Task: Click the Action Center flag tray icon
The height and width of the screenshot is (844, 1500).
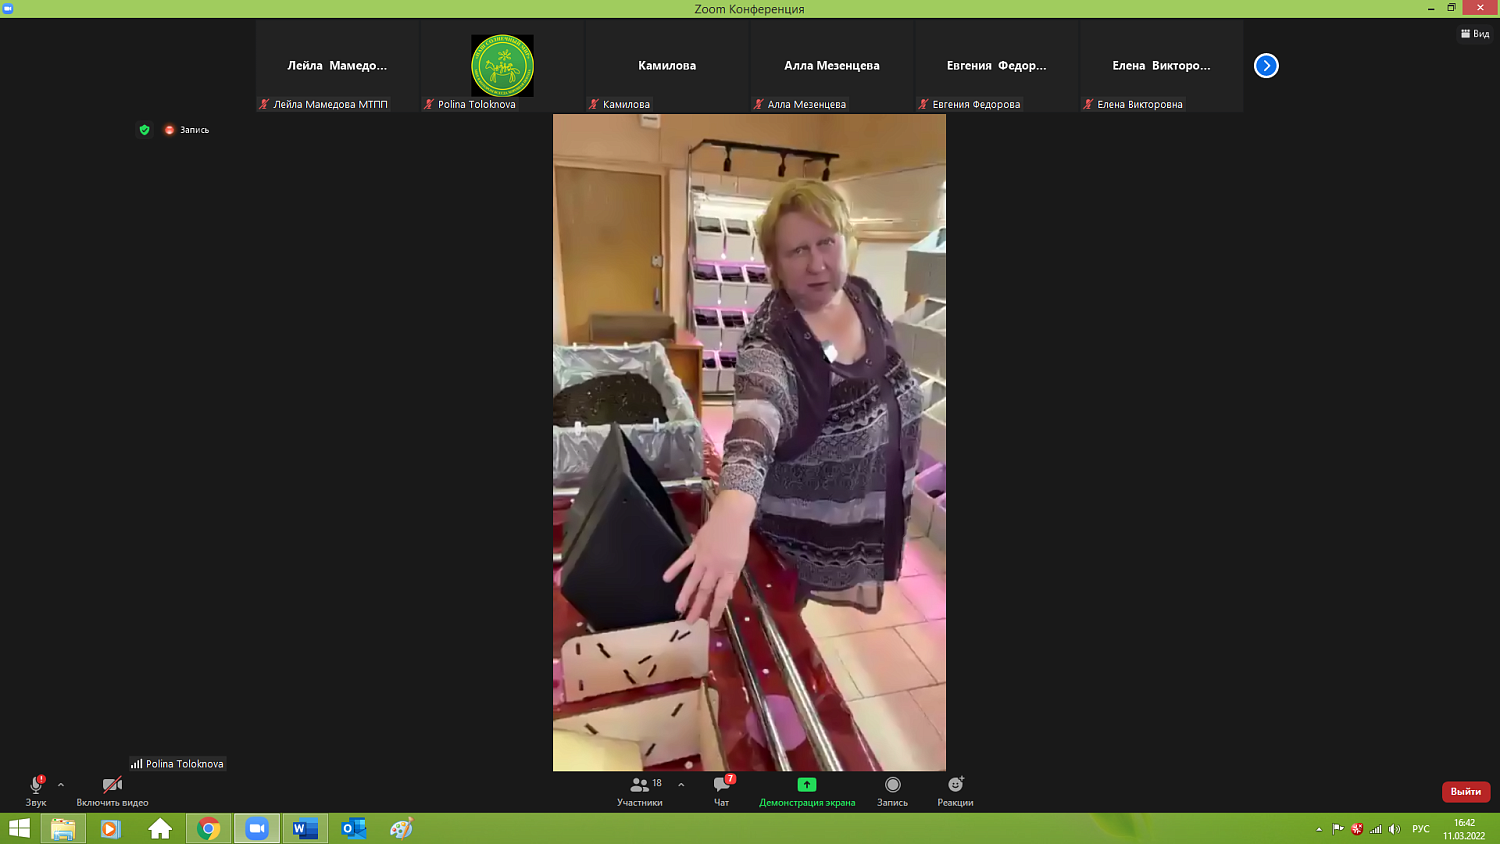Action: point(1338,829)
